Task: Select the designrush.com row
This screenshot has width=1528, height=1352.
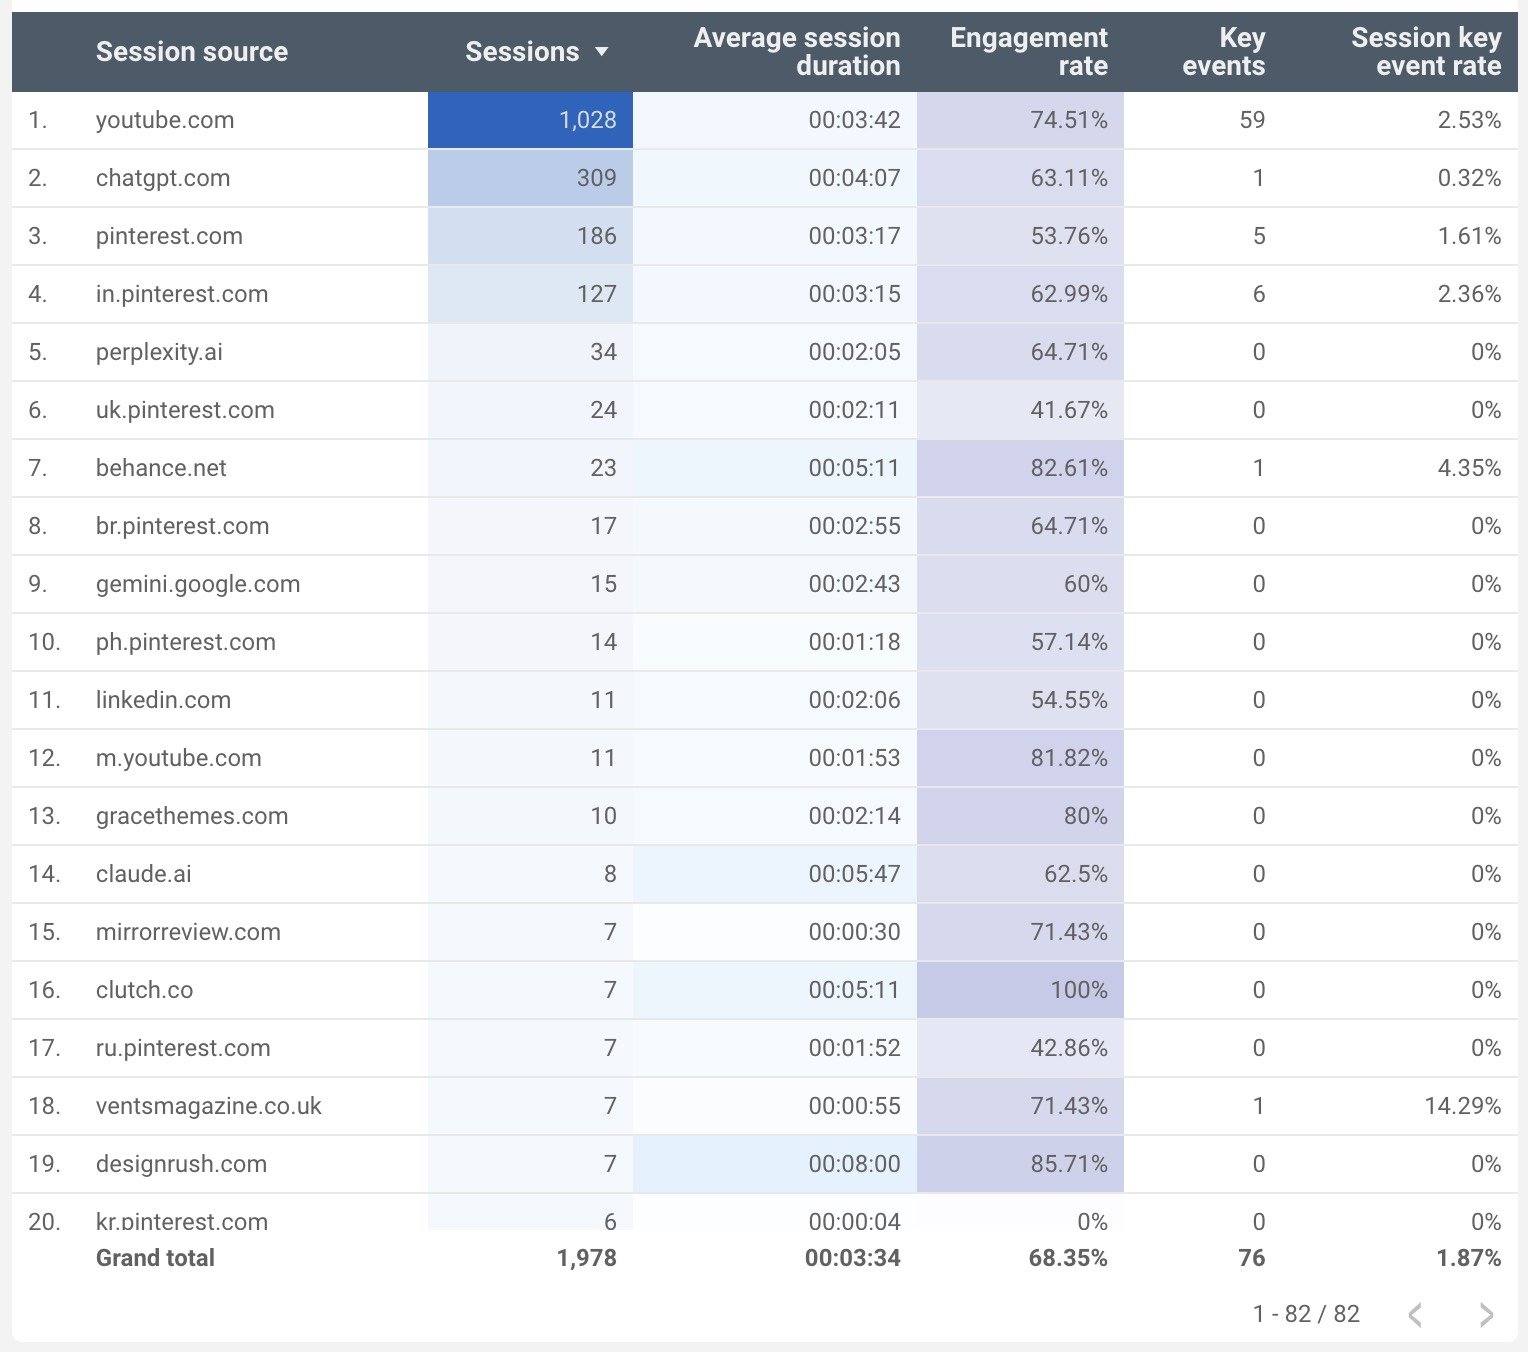Action: click(x=181, y=1164)
